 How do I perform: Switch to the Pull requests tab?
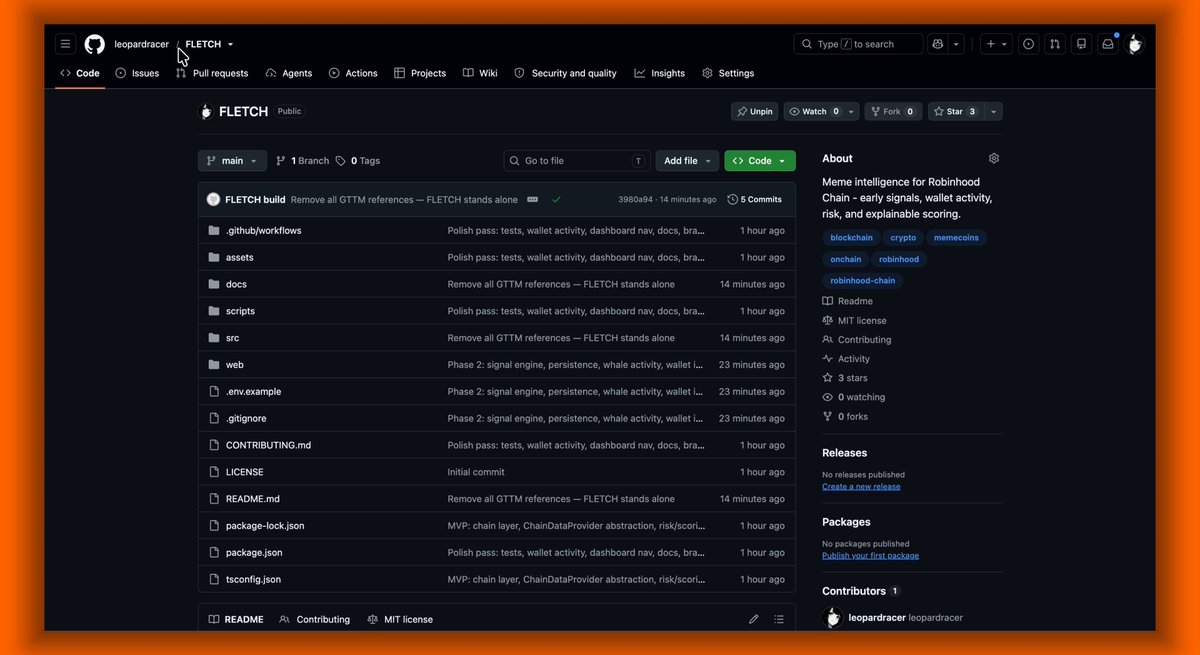(x=212, y=73)
